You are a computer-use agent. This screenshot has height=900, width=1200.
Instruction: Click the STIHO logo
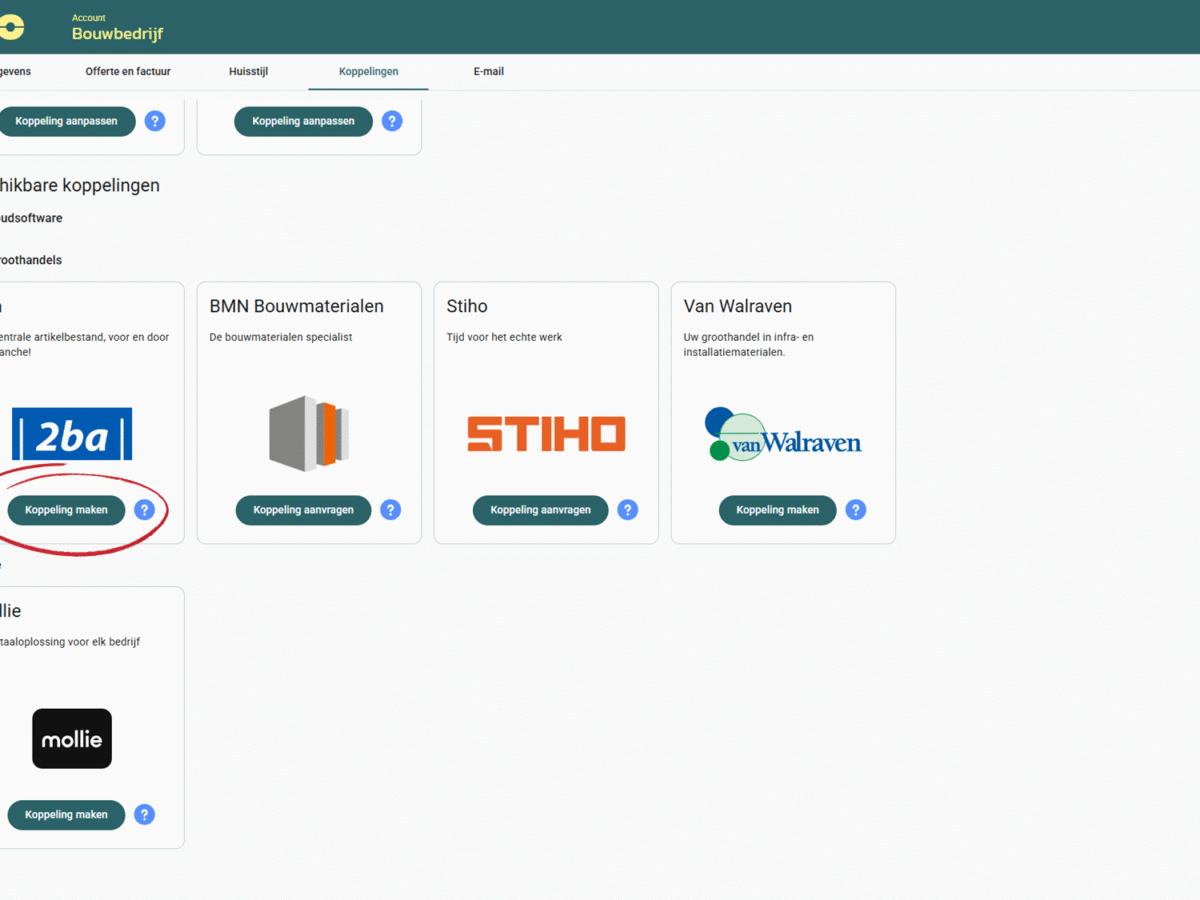[545, 433]
